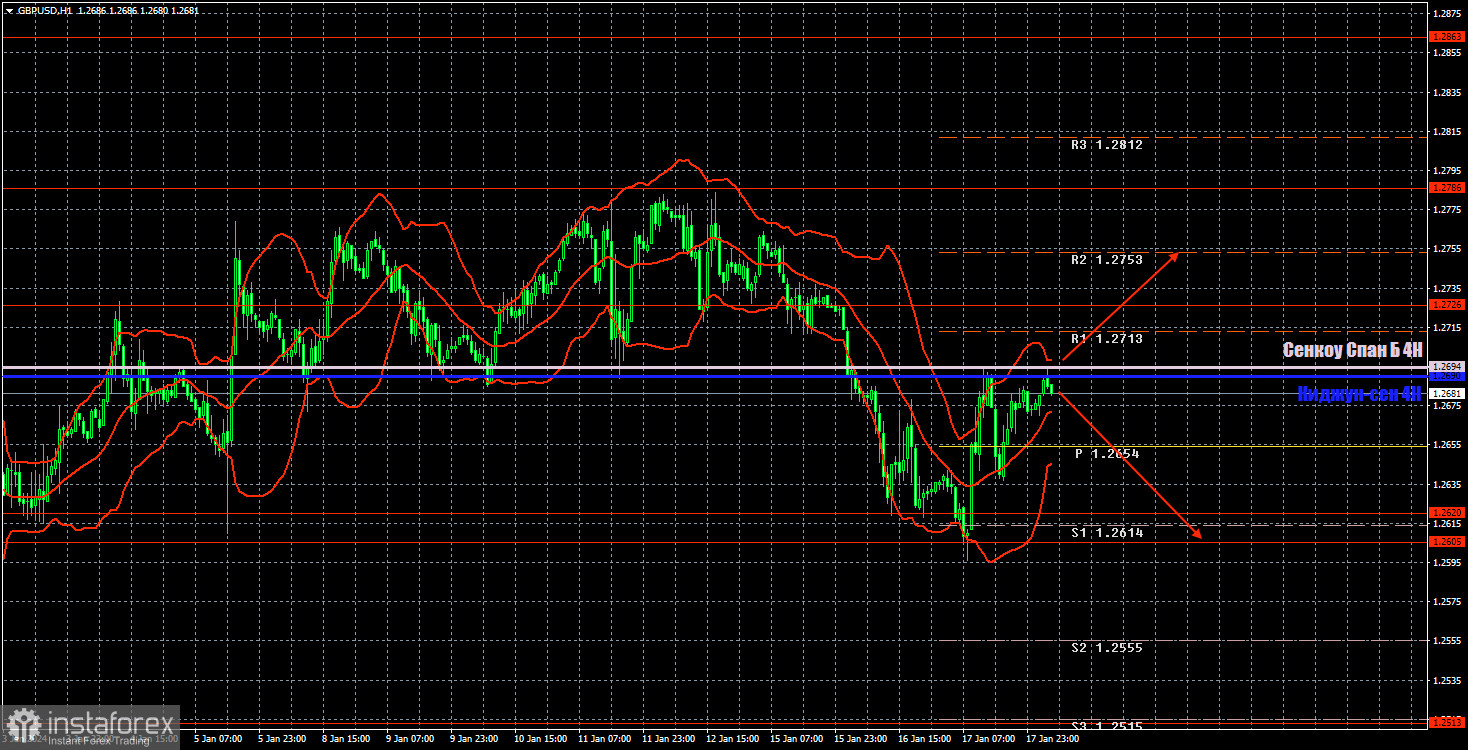The width and height of the screenshot is (1468, 750).
Task: Click the 1.2835 price axis value
Action: [1447, 92]
